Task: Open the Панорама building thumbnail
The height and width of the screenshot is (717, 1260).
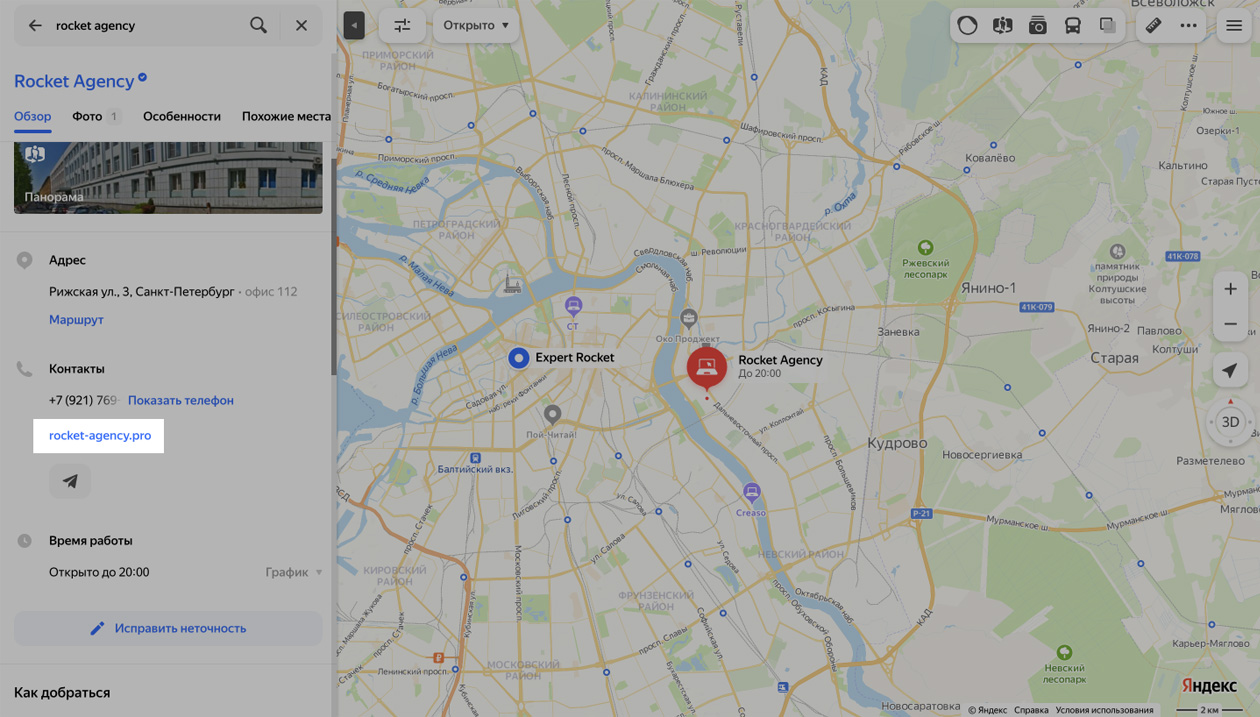Action: coord(168,178)
